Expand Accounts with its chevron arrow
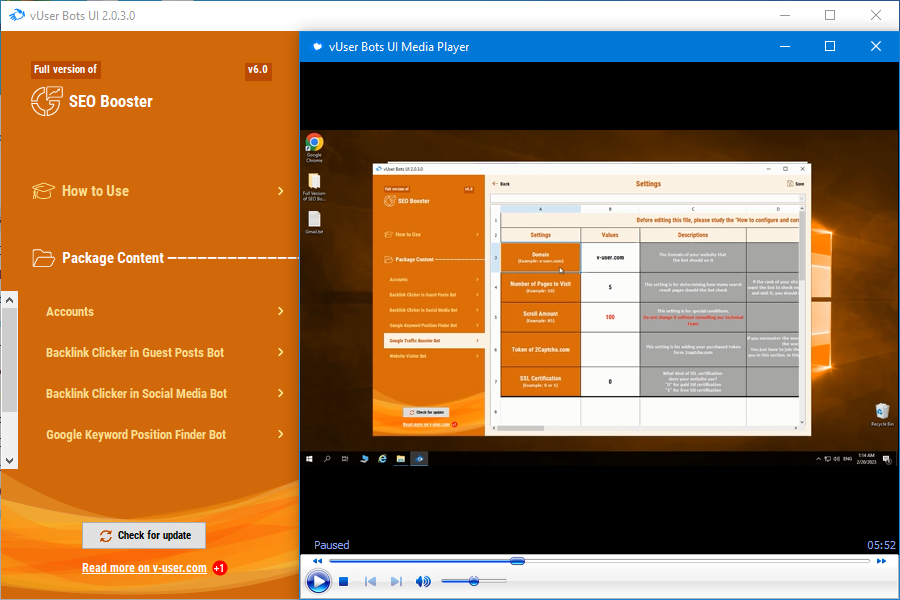Screen dimensions: 900x600 coord(280,311)
